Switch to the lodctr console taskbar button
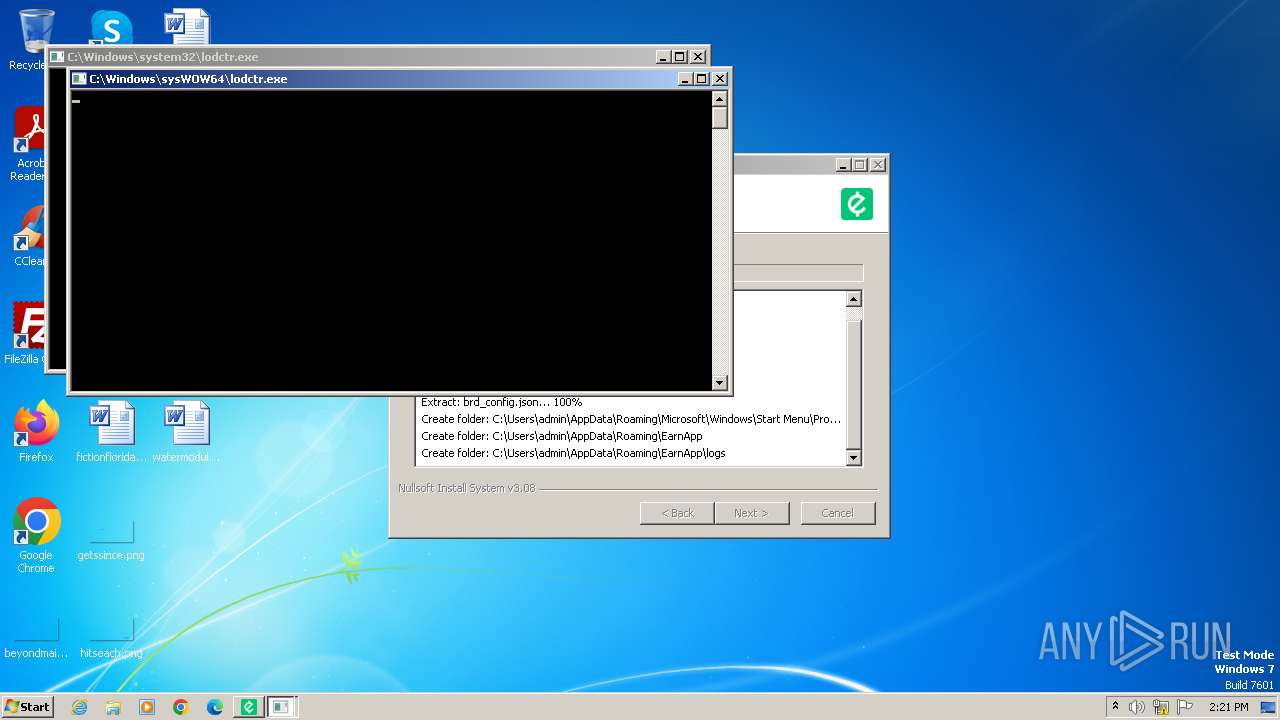 [x=281, y=707]
